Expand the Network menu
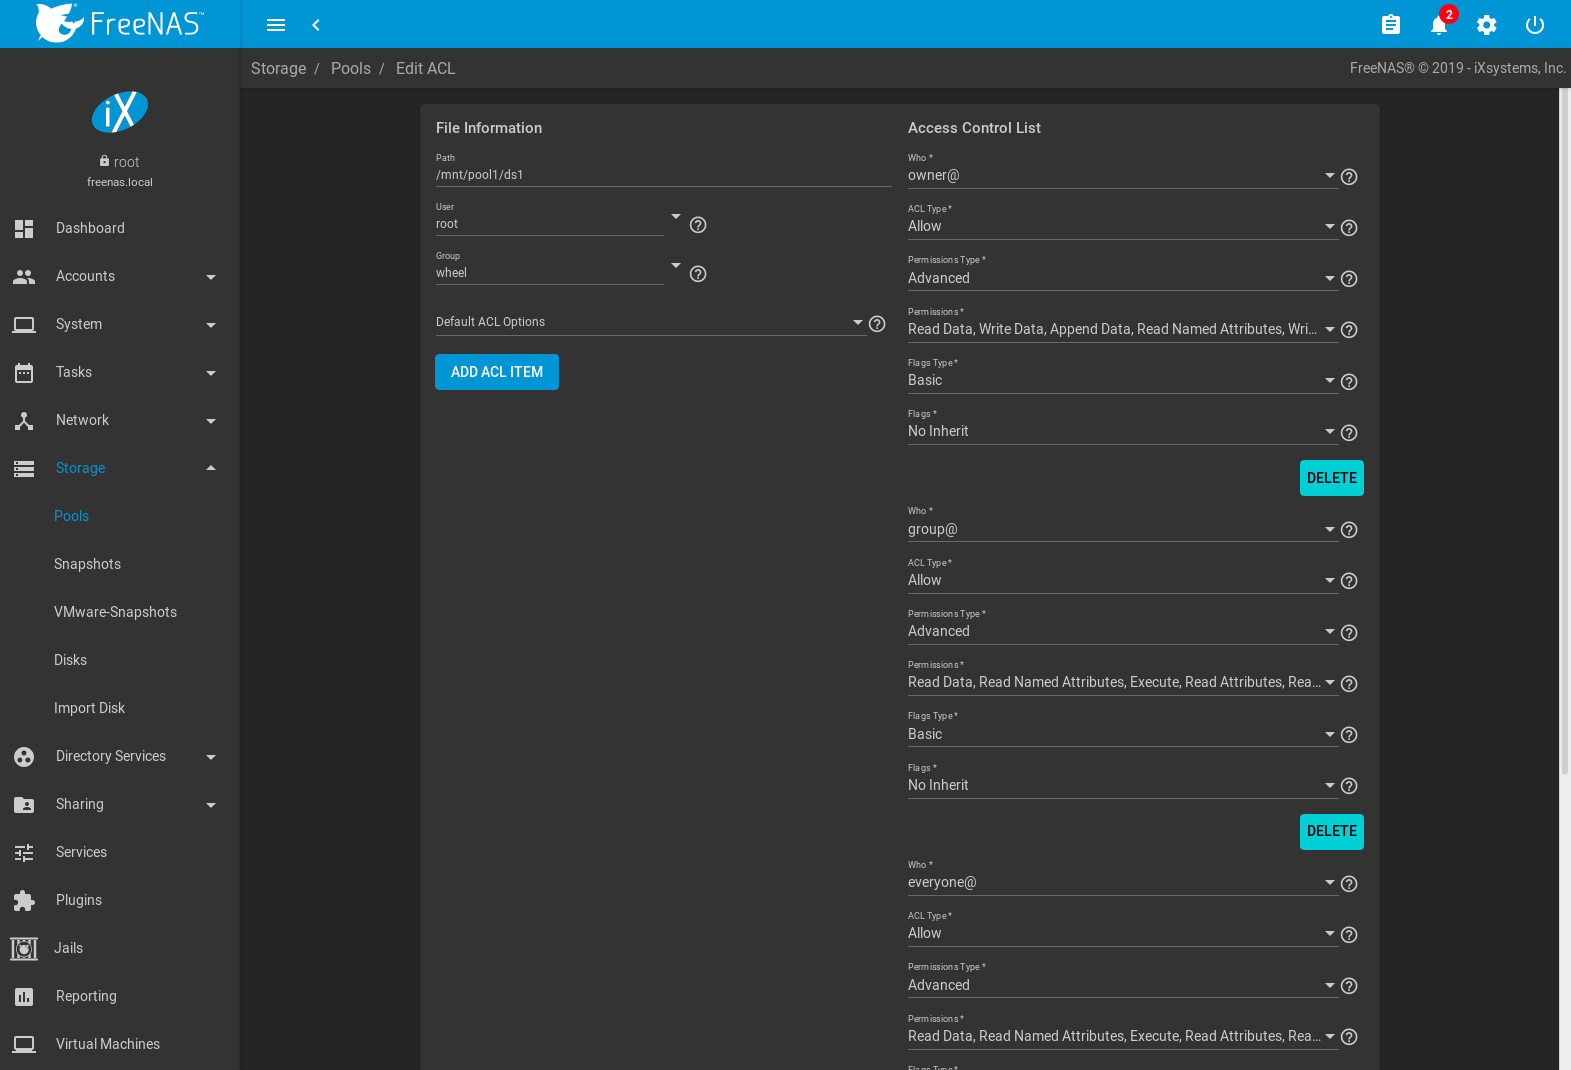Image resolution: width=1571 pixels, height=1070 pixels. [x=120, y=420]
